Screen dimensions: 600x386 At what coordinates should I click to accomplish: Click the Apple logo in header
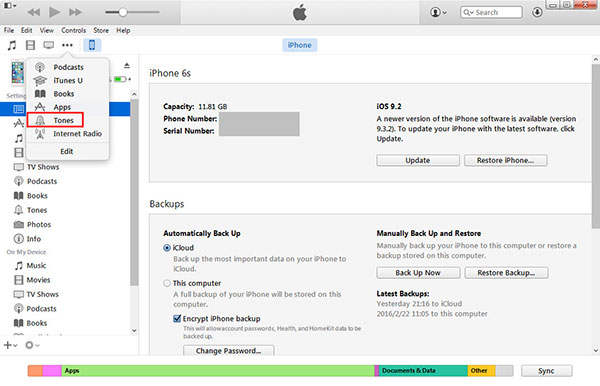tap(300, 13)
